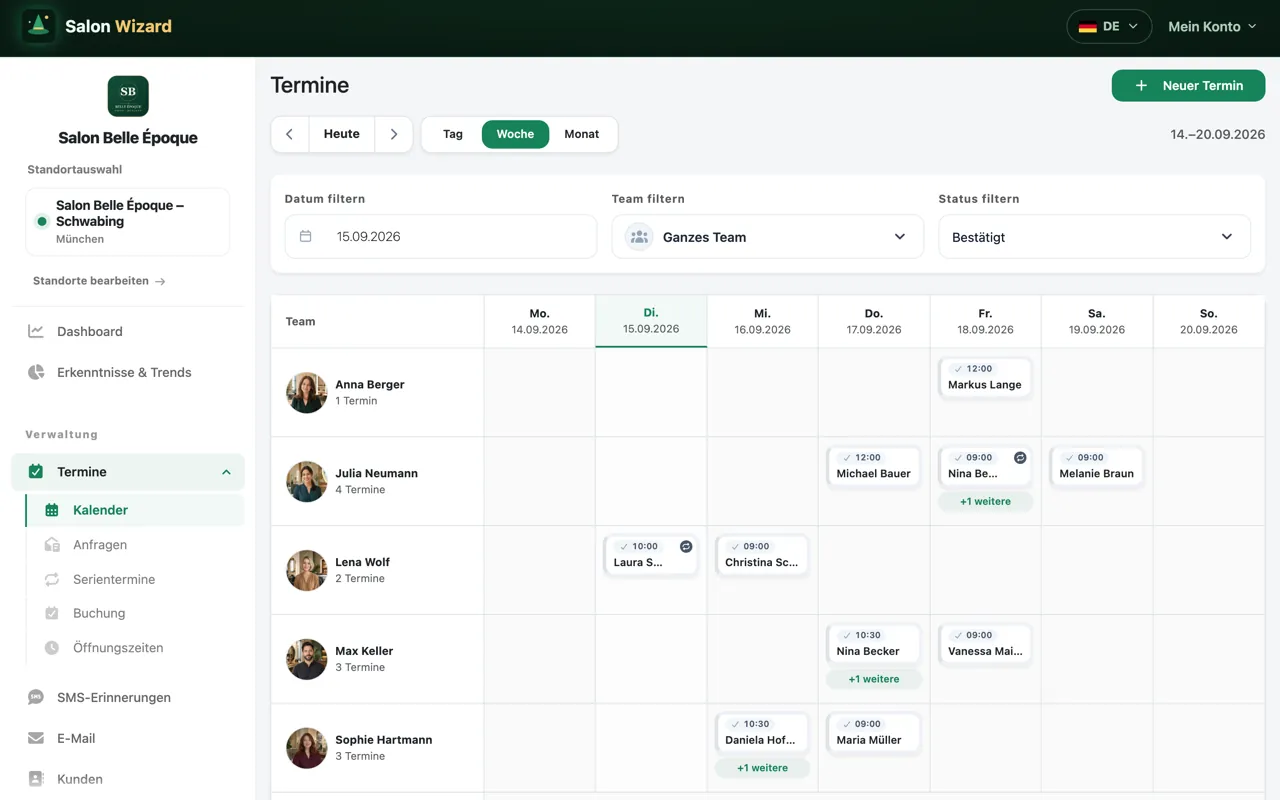Open the Ganzes Team filter dropdown
1280x800 pixels.
(768, 237)
